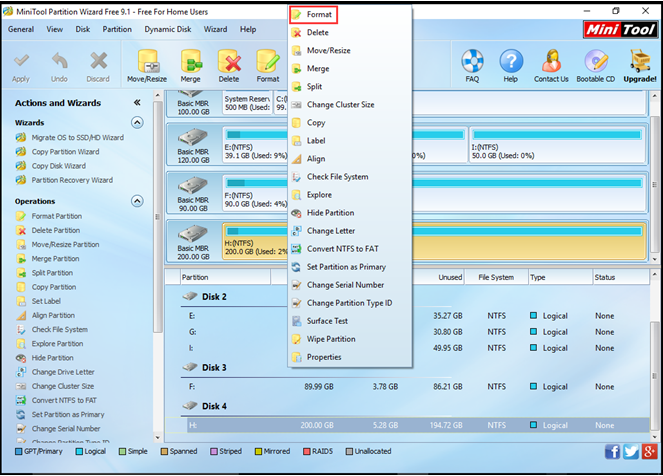Click Delete Partition in Operations list
The height and width of the screenshot is (476, 663).
48,230
